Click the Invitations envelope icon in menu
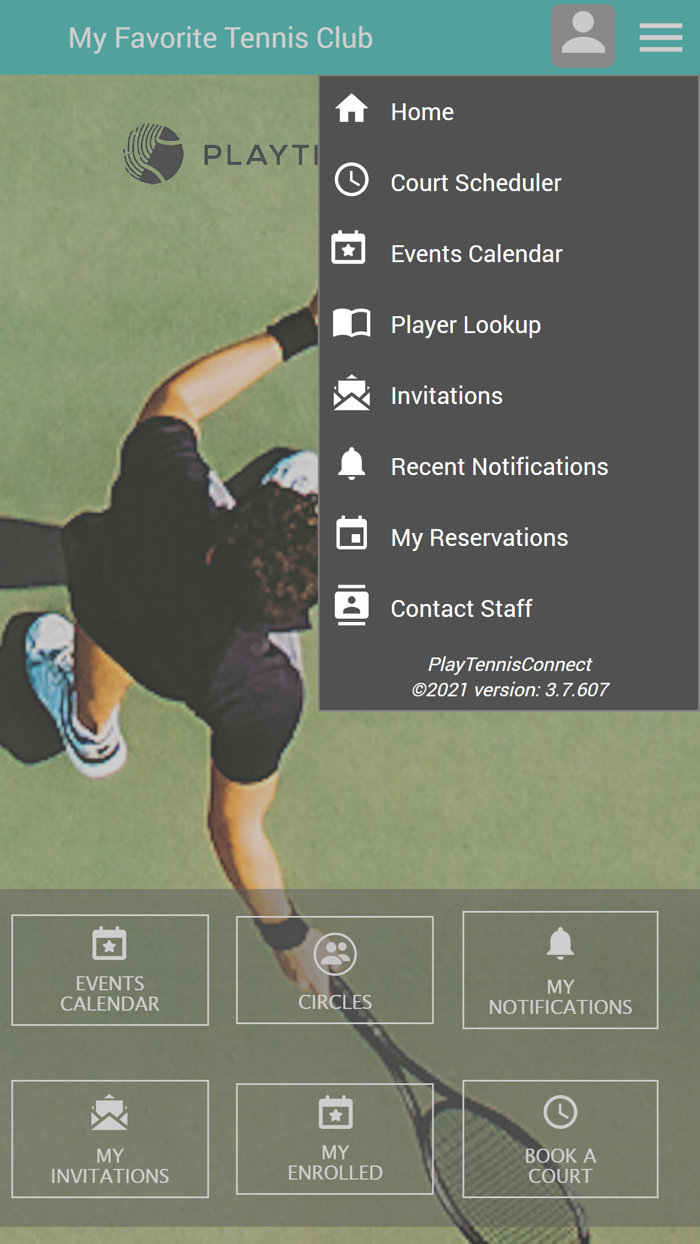Viewport: 700px width, 1244px height. click(x=351, y=393)
